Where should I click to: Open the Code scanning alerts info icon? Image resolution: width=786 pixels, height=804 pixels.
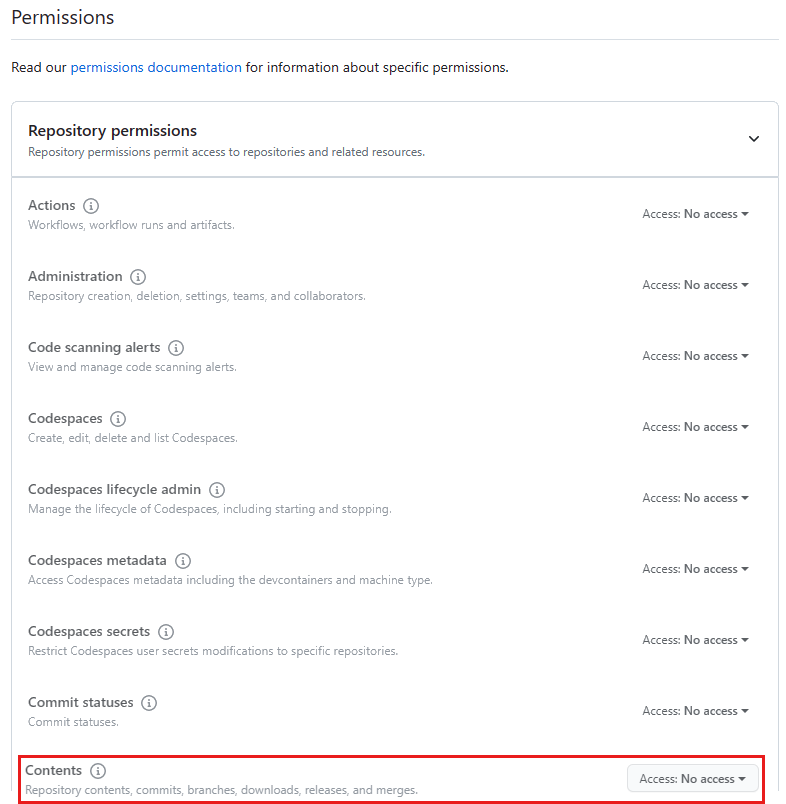176,348
